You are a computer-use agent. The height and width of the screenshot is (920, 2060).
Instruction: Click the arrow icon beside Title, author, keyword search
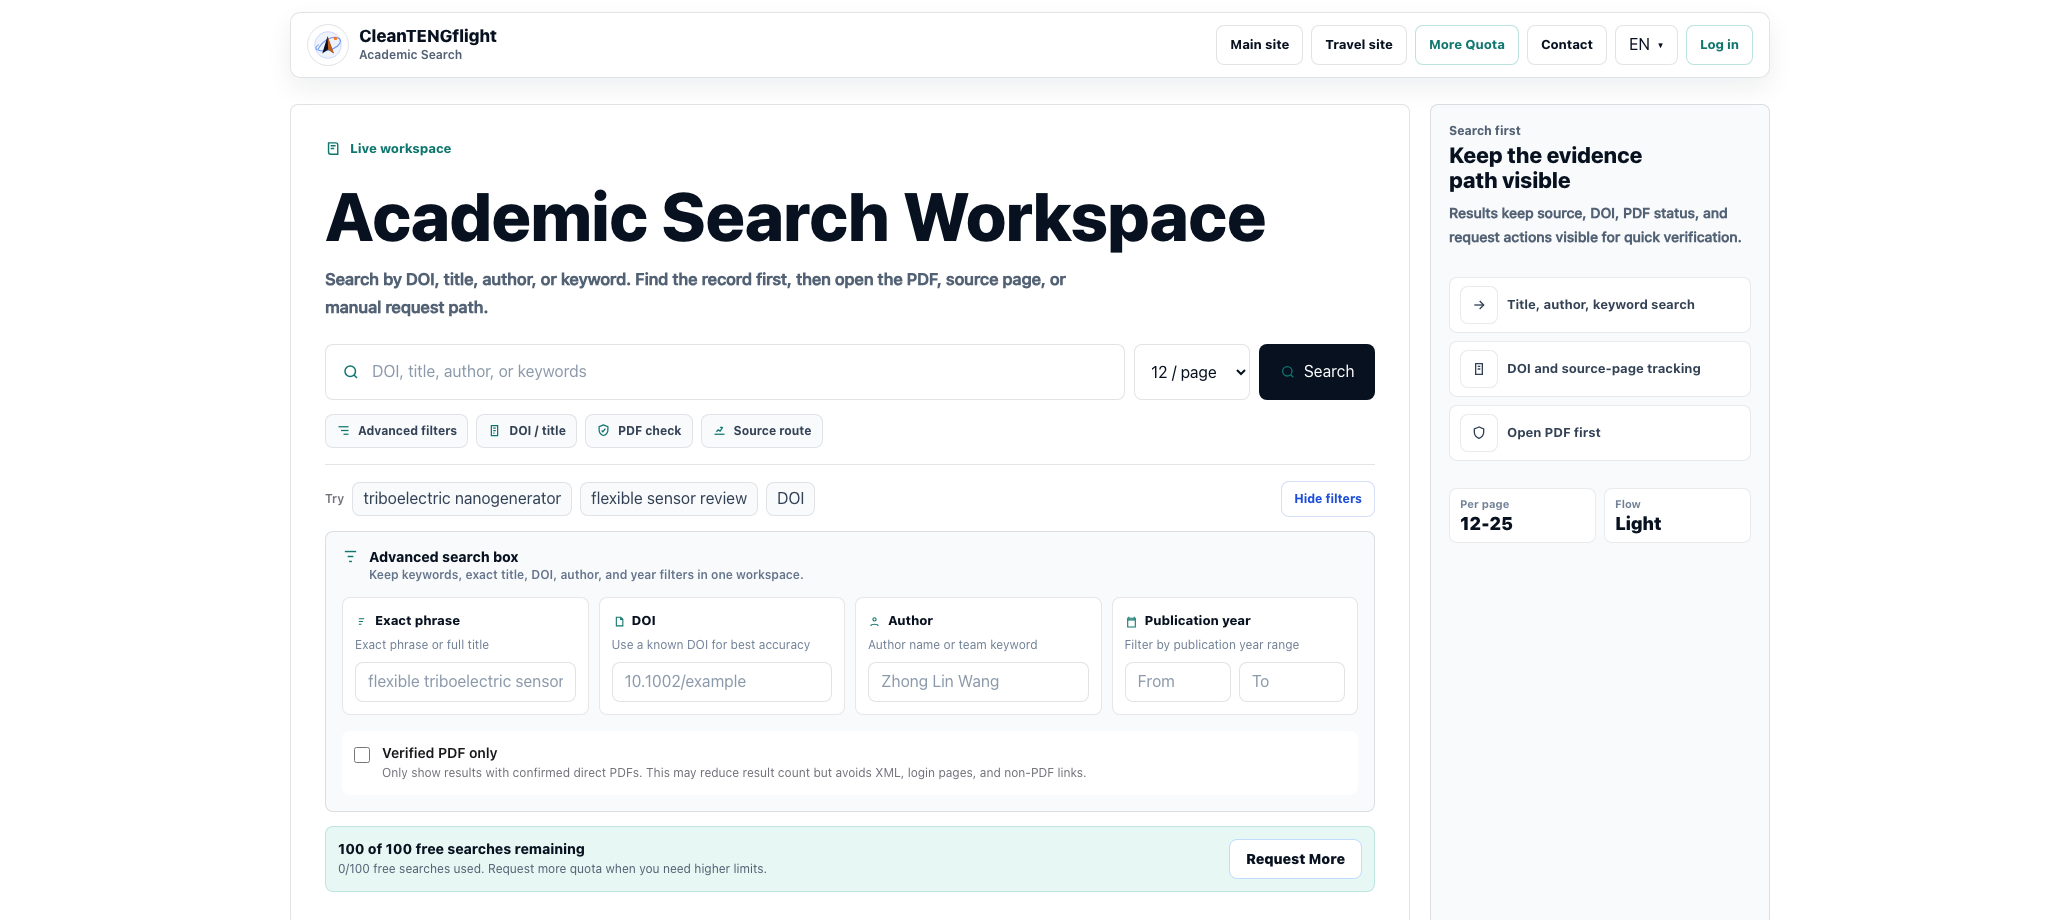pyautogui.click(x=1479, y=305)
